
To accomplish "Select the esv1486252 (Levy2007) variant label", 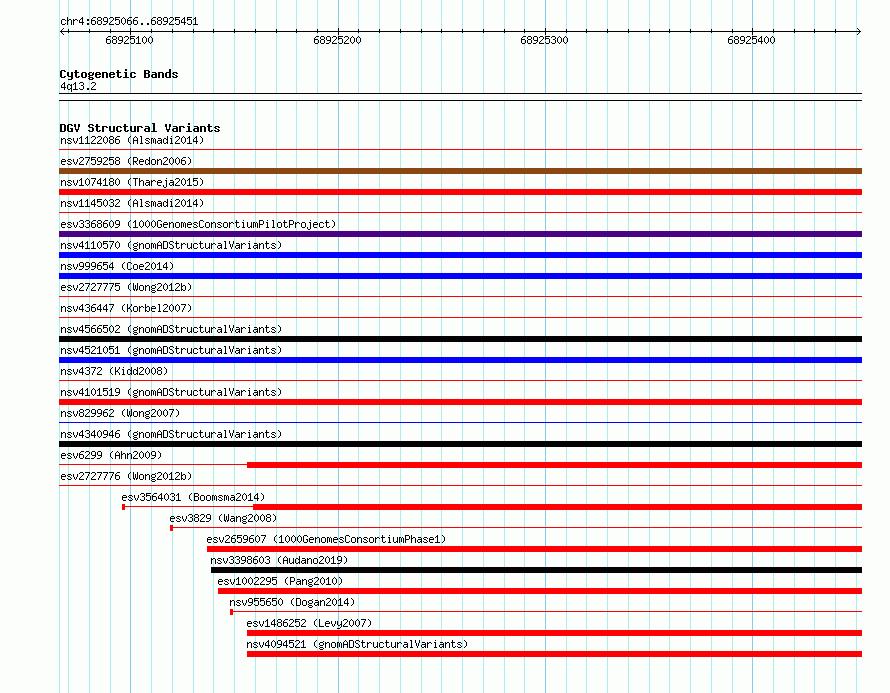I will (x=309, y=623).
